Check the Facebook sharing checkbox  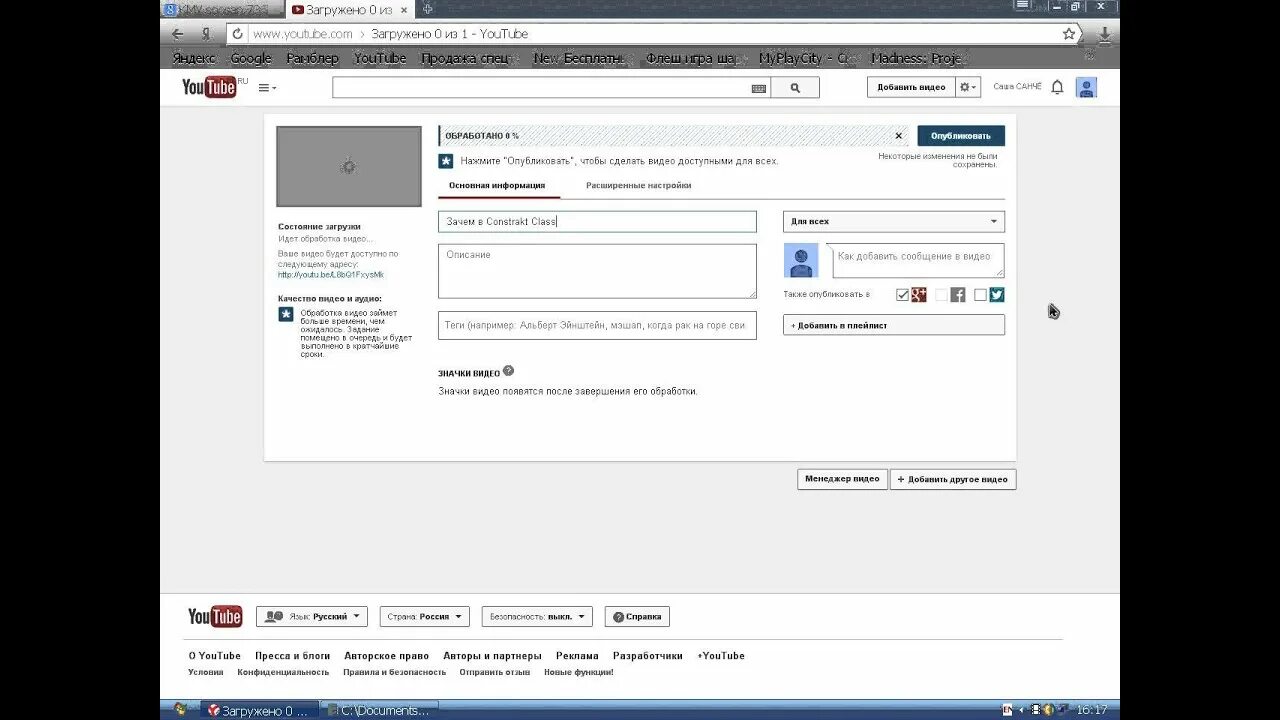coord(941,295)
